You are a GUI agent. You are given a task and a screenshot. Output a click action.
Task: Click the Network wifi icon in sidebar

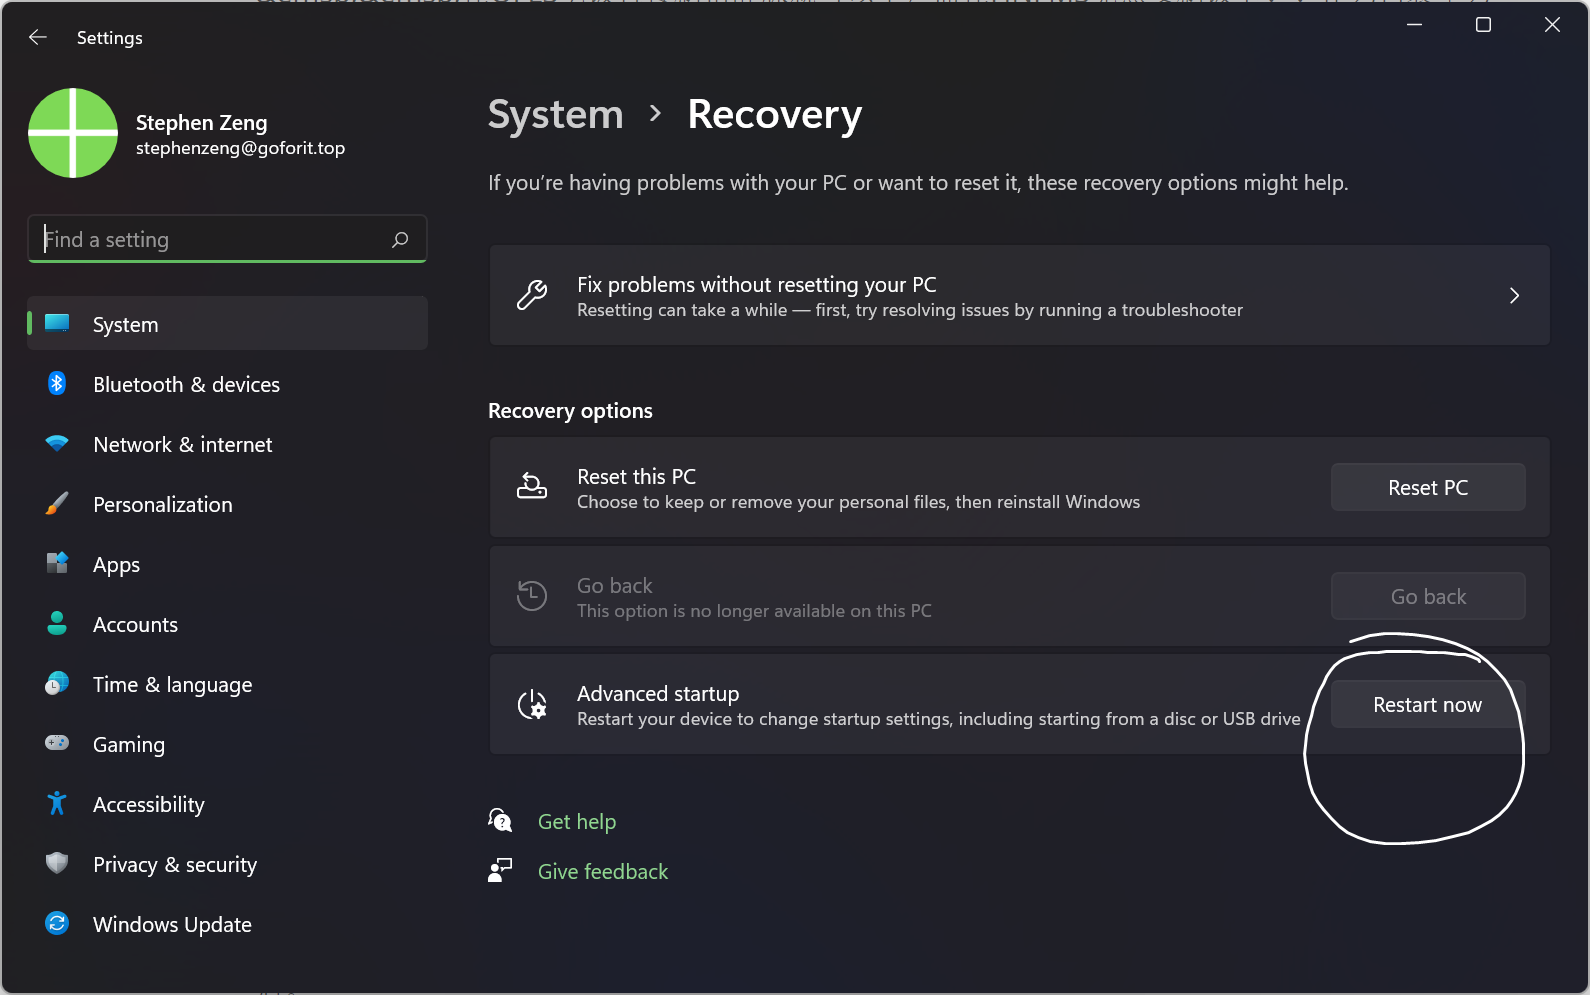pos(57,443)
